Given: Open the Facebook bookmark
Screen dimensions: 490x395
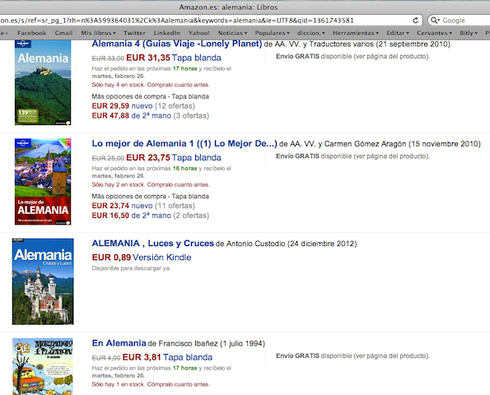Looking at the screenshot, I should pyautogui.click(x=32, y=33).
